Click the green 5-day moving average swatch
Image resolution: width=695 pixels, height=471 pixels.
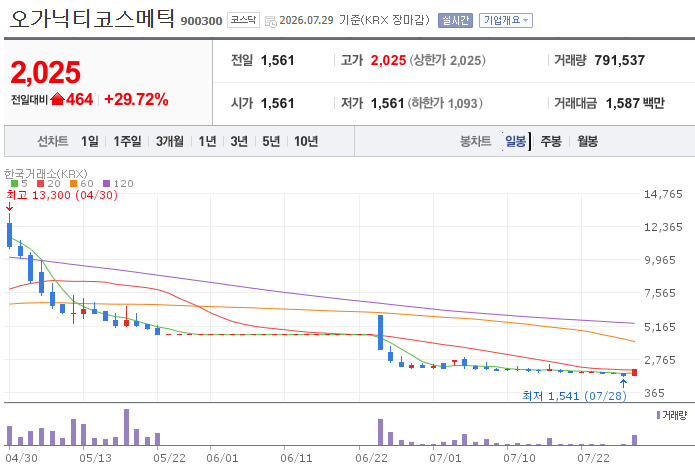click(x=15, y=183)
